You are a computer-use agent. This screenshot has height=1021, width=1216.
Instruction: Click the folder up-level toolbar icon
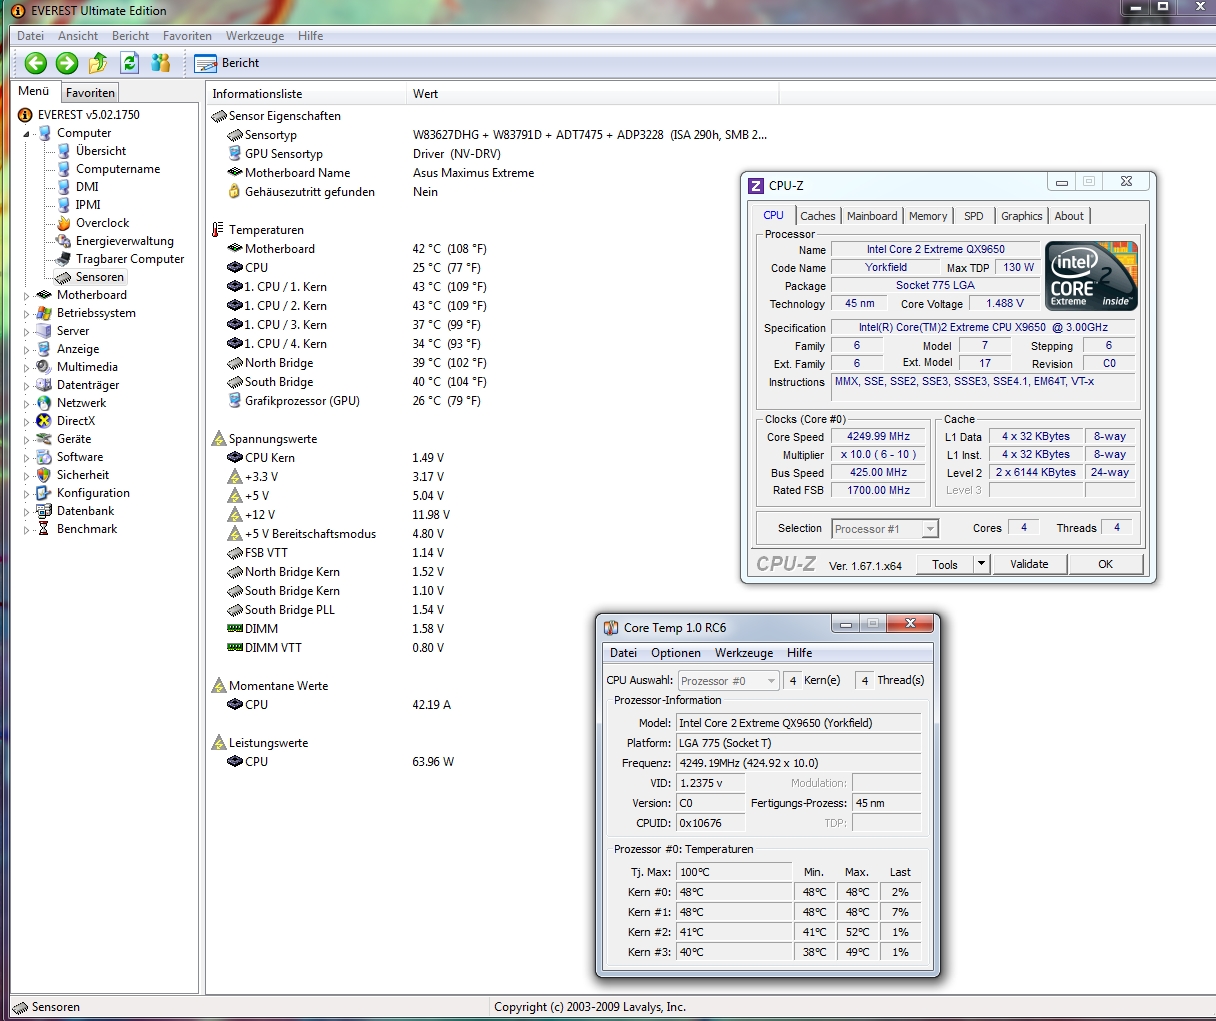pyautogui.click(x=98, y=63)
